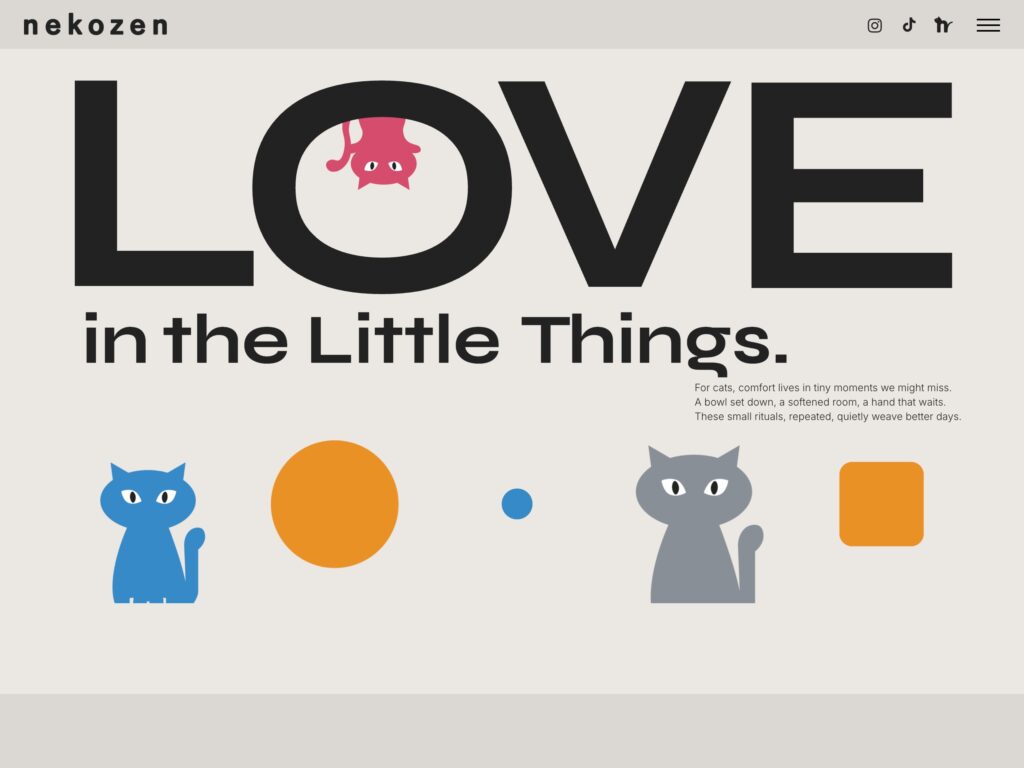This screenshot has width=1024, height=768.
Task: Click the third social icon beside TikTok
Action: tap(943, 25)
